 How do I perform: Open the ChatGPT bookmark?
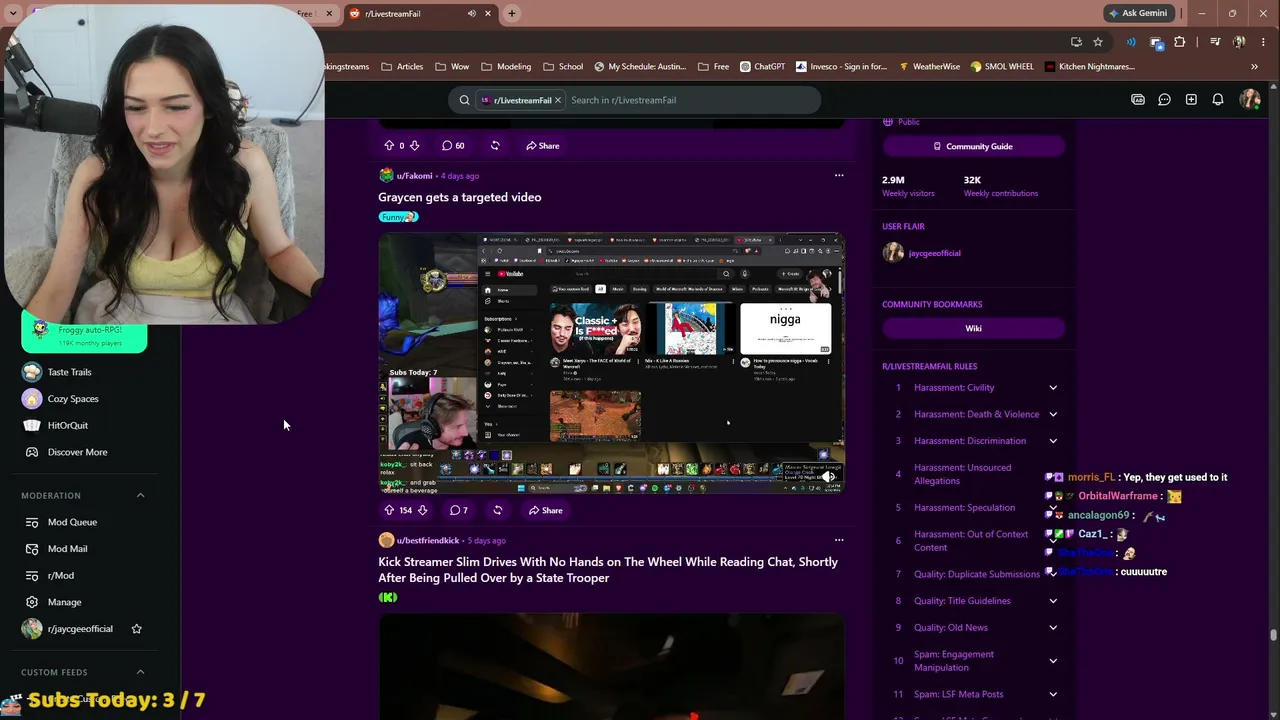(763, 67)
